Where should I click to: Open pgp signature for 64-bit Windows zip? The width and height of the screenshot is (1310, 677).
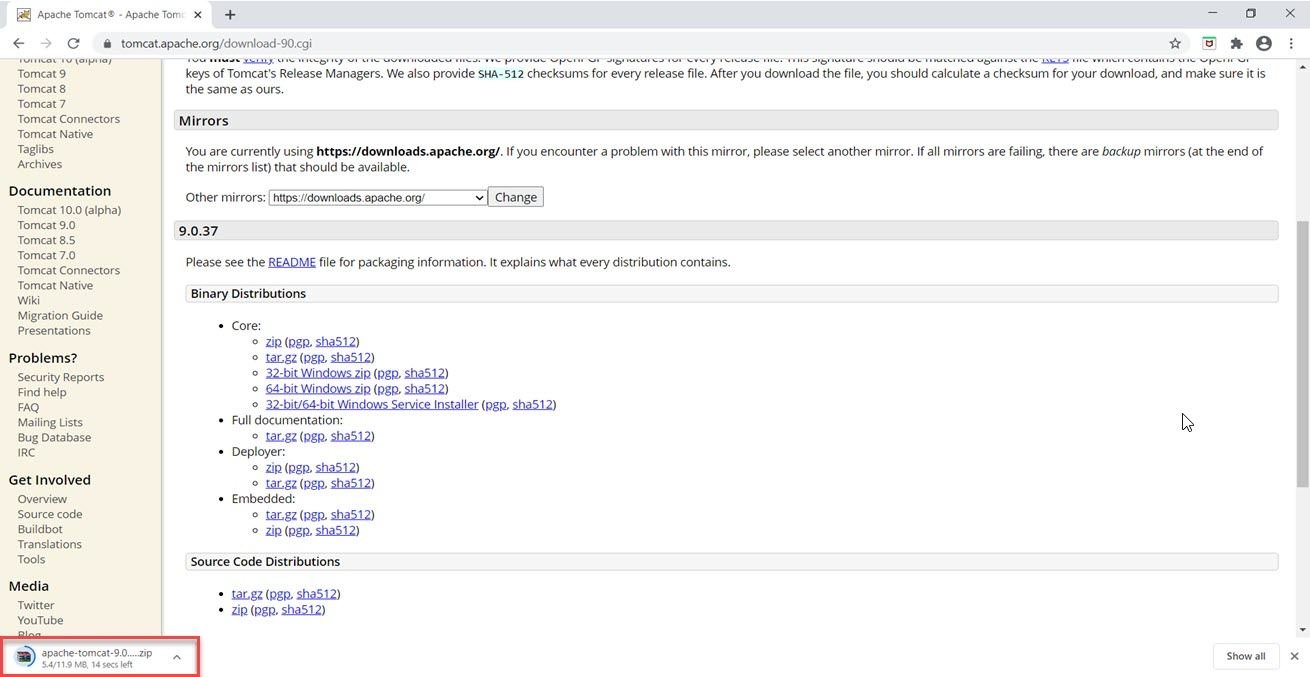click(x=388, y=389)
